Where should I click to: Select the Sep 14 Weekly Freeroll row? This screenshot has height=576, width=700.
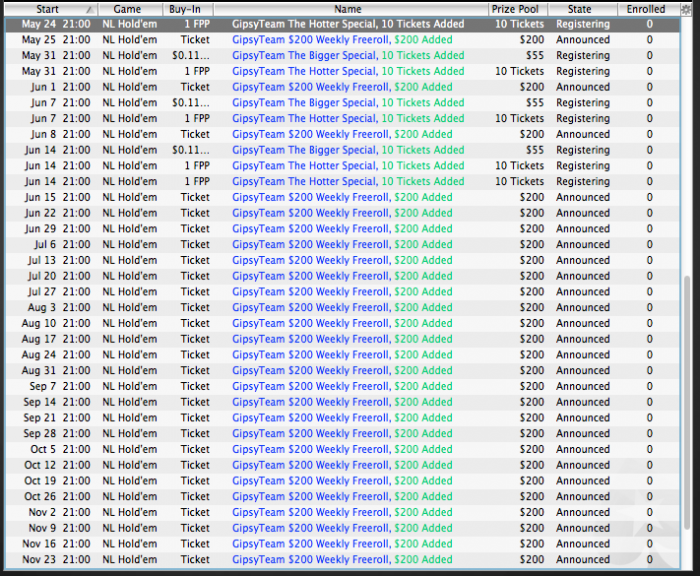(342, 402)
